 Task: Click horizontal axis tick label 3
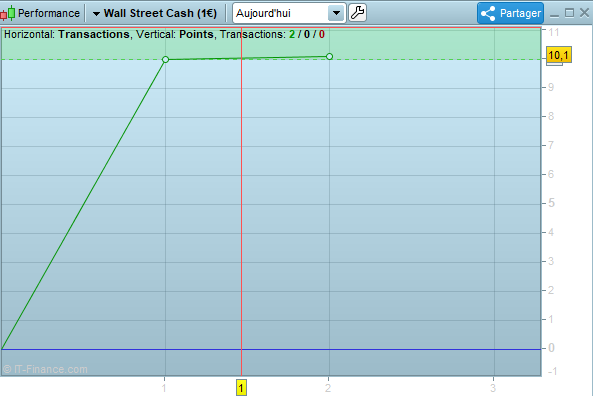[493, 388]
